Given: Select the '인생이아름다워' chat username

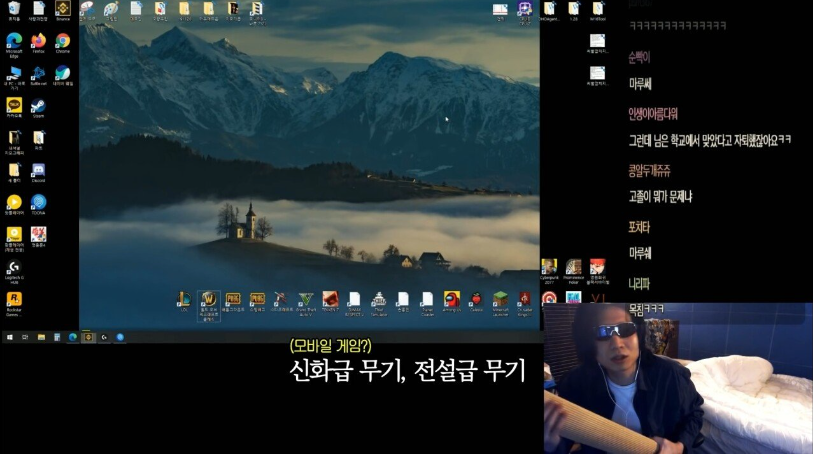Looking at the screenshot, I should point(653,114).
